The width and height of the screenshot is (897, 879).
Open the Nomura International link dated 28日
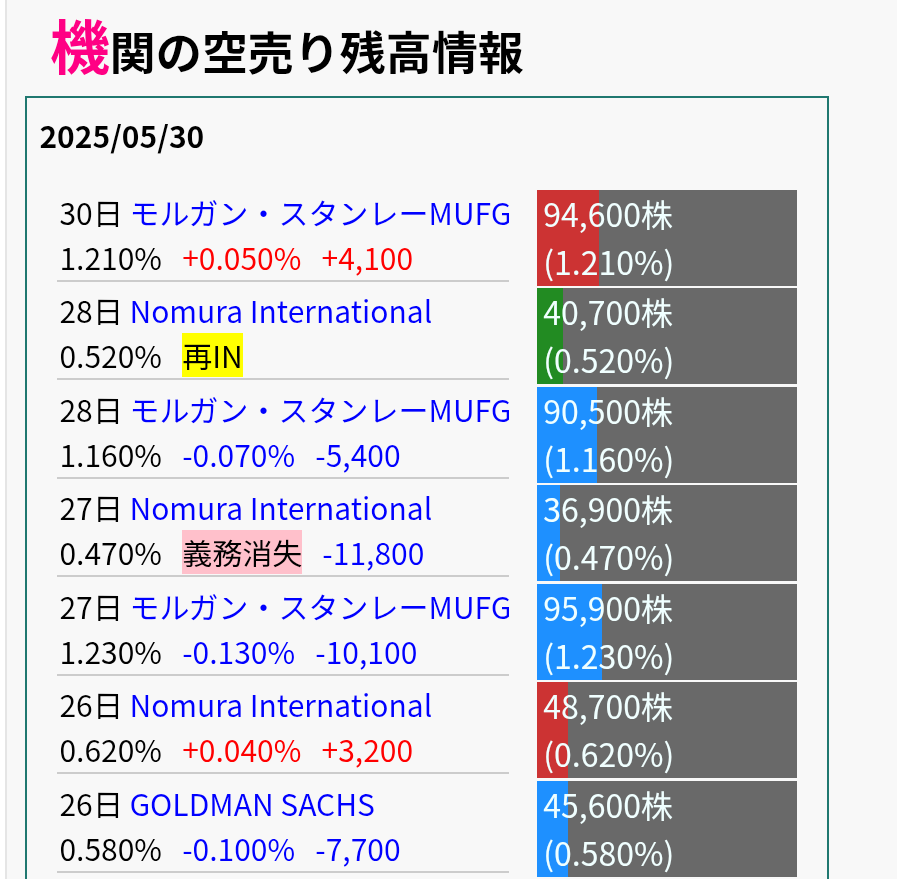coord(280,312)
